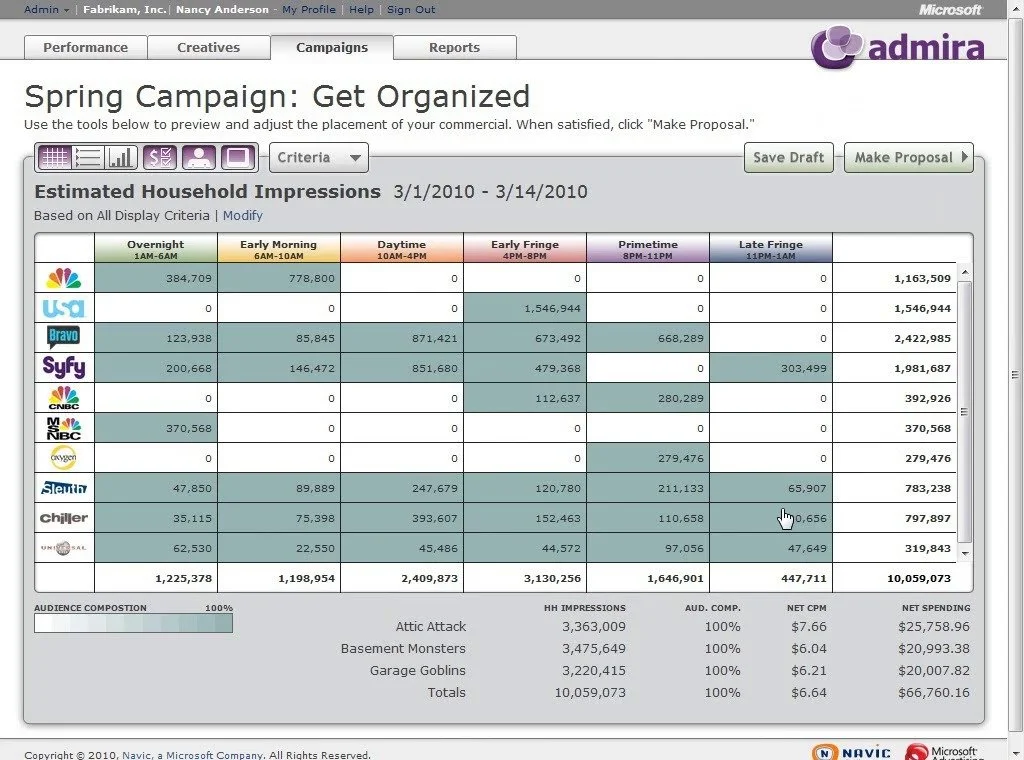Click the Sleuth network logo
Screen dimensions: 1024x760
(x=64, y=488)
